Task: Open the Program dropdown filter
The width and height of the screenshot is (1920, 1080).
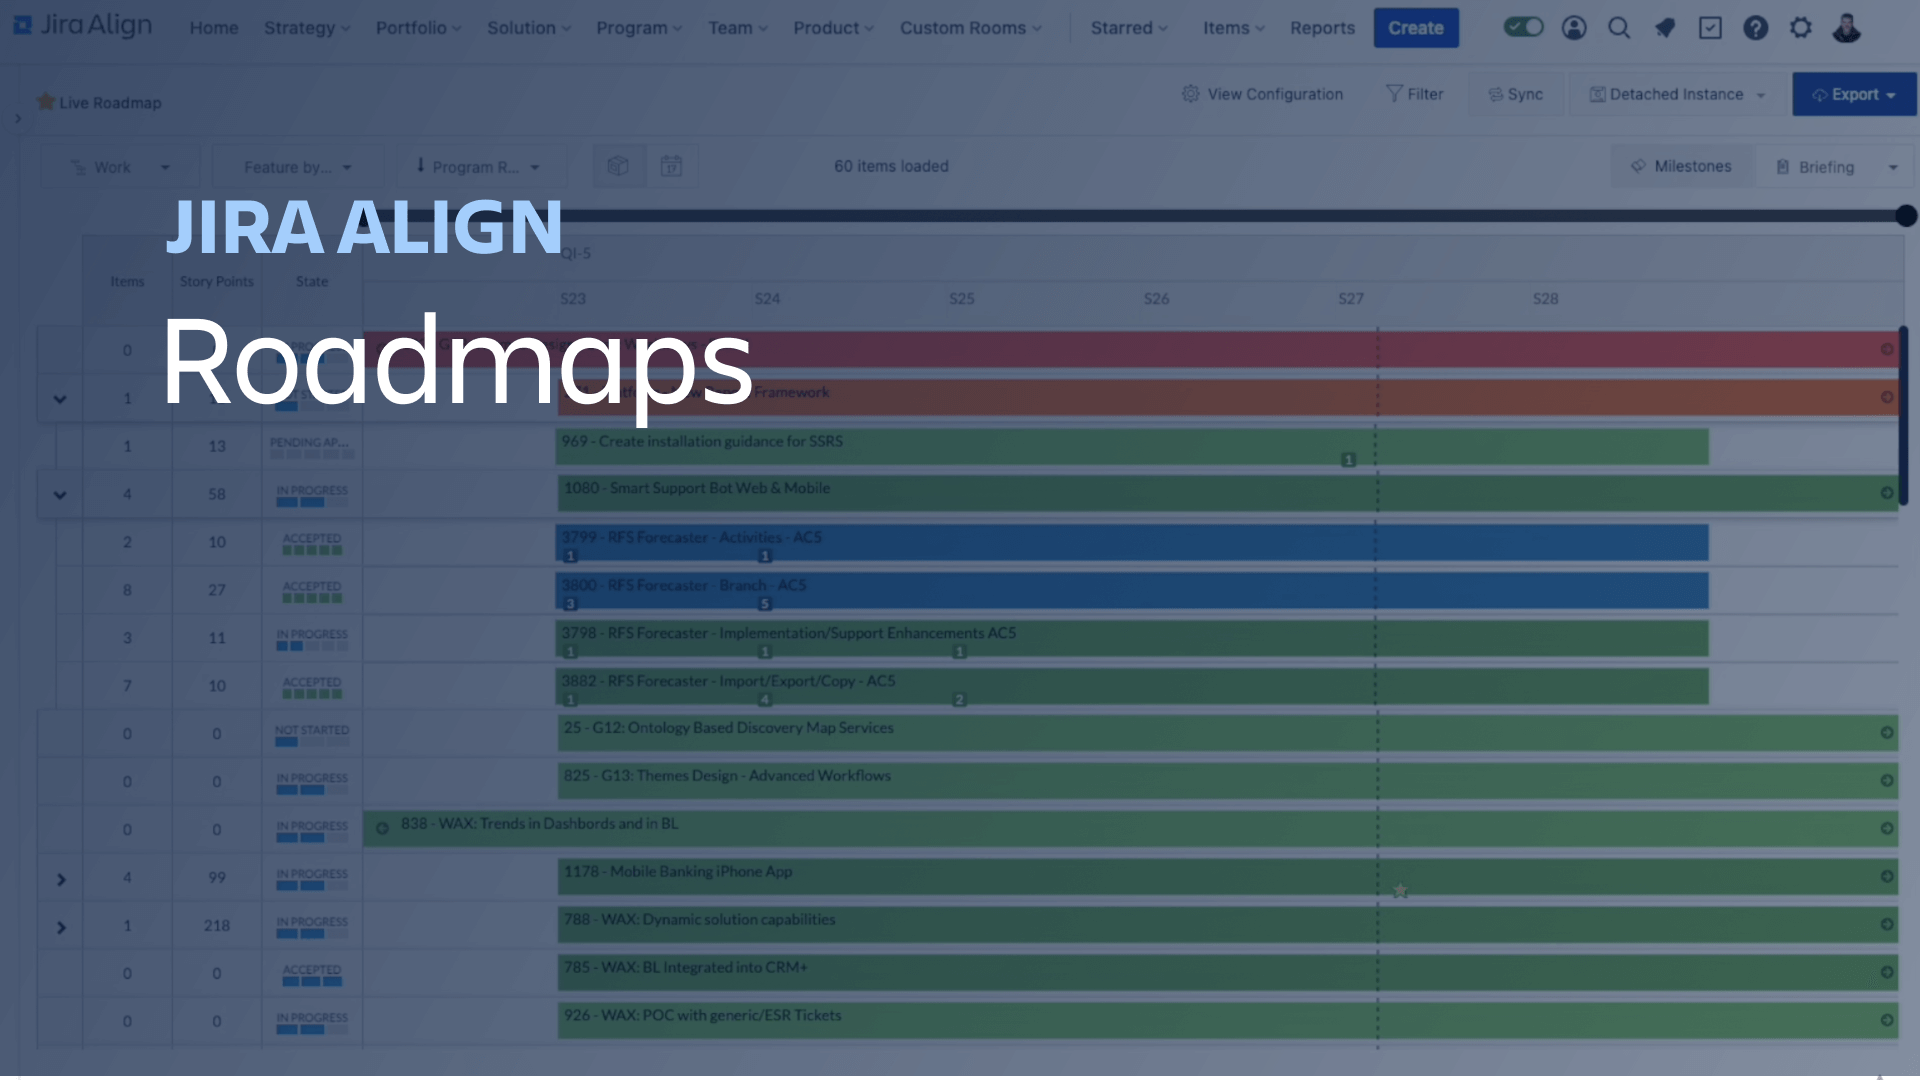Action: pos(477,166)
